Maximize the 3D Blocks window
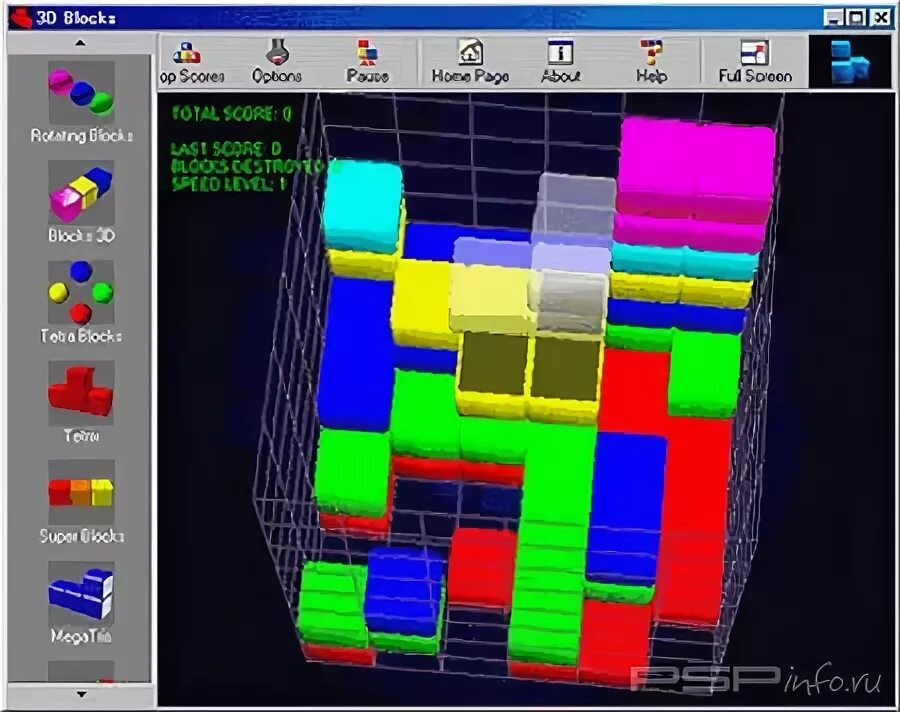Viewport: 900px width, 712px height. [856, 18]
